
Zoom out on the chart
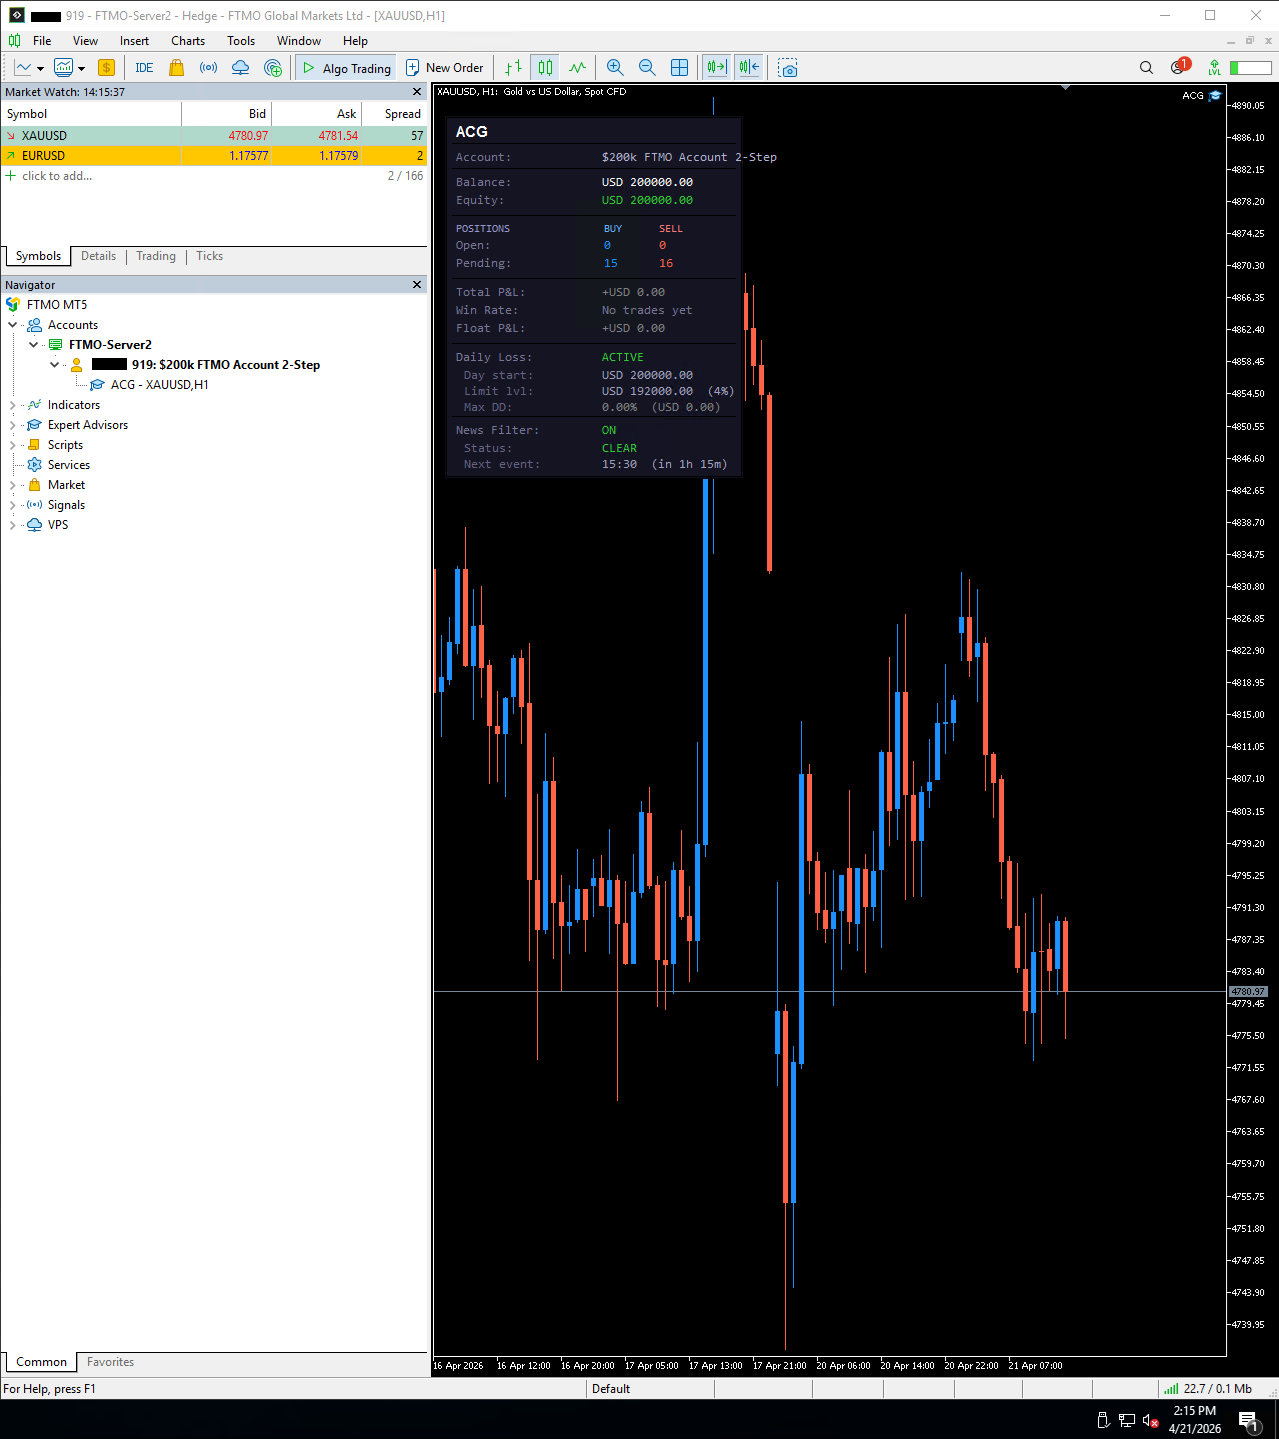pyautogui.click(x=647, y=68)
